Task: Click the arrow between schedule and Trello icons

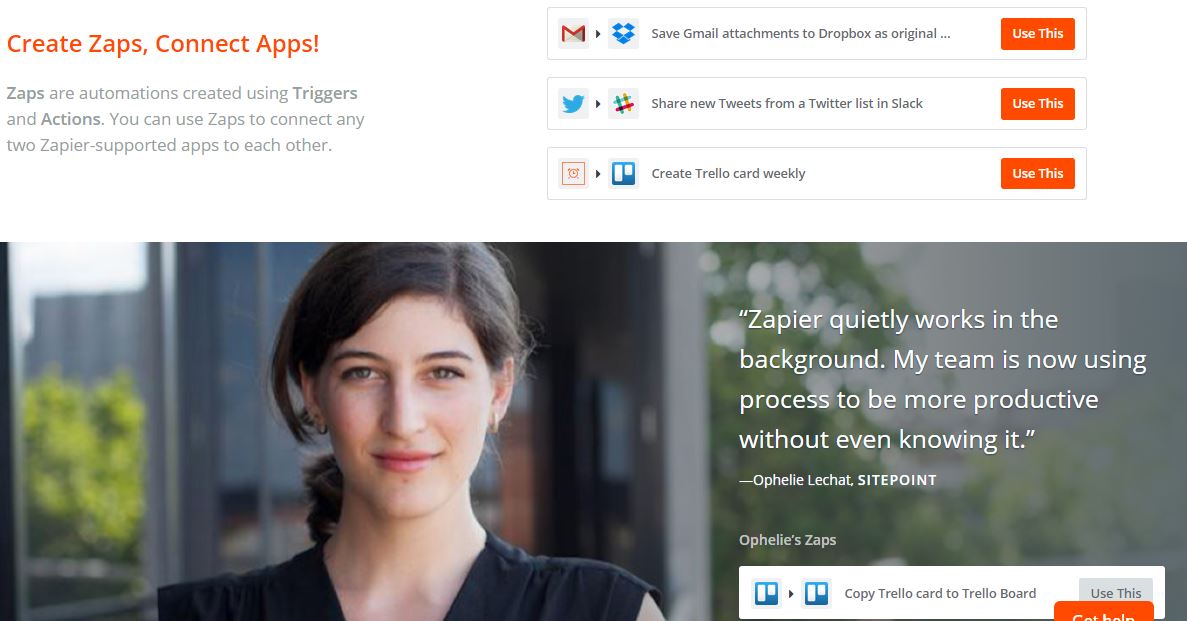Action: [x=598, y=173]
